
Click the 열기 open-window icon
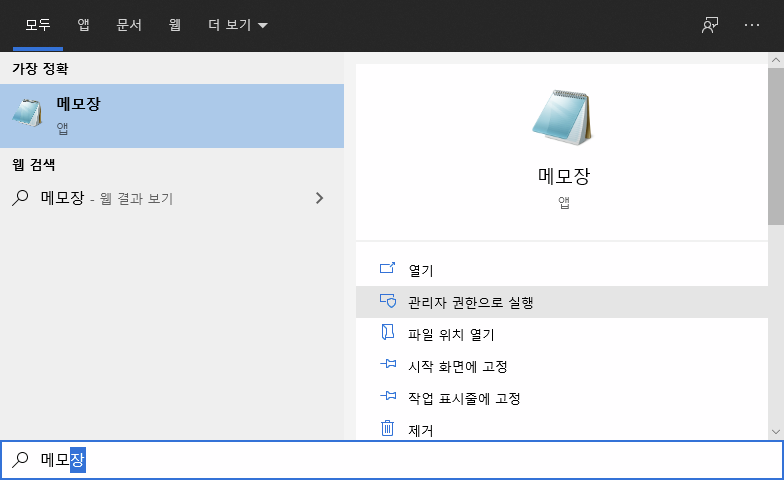388,268
